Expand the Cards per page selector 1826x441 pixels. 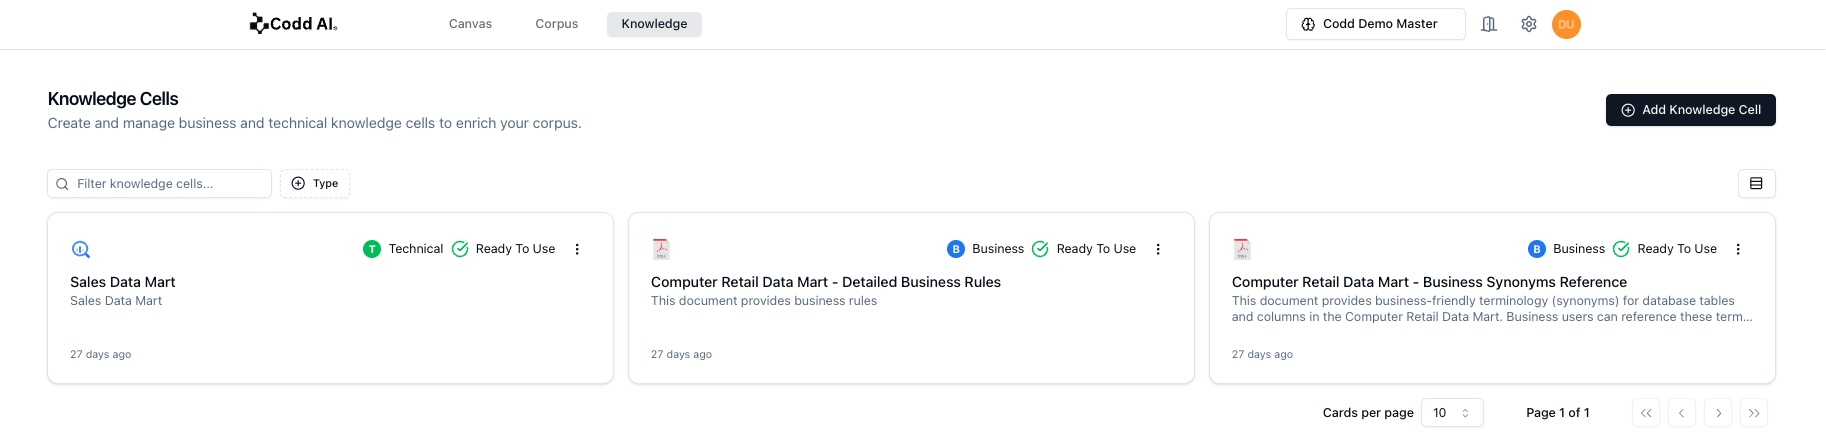coord(1452,413)
